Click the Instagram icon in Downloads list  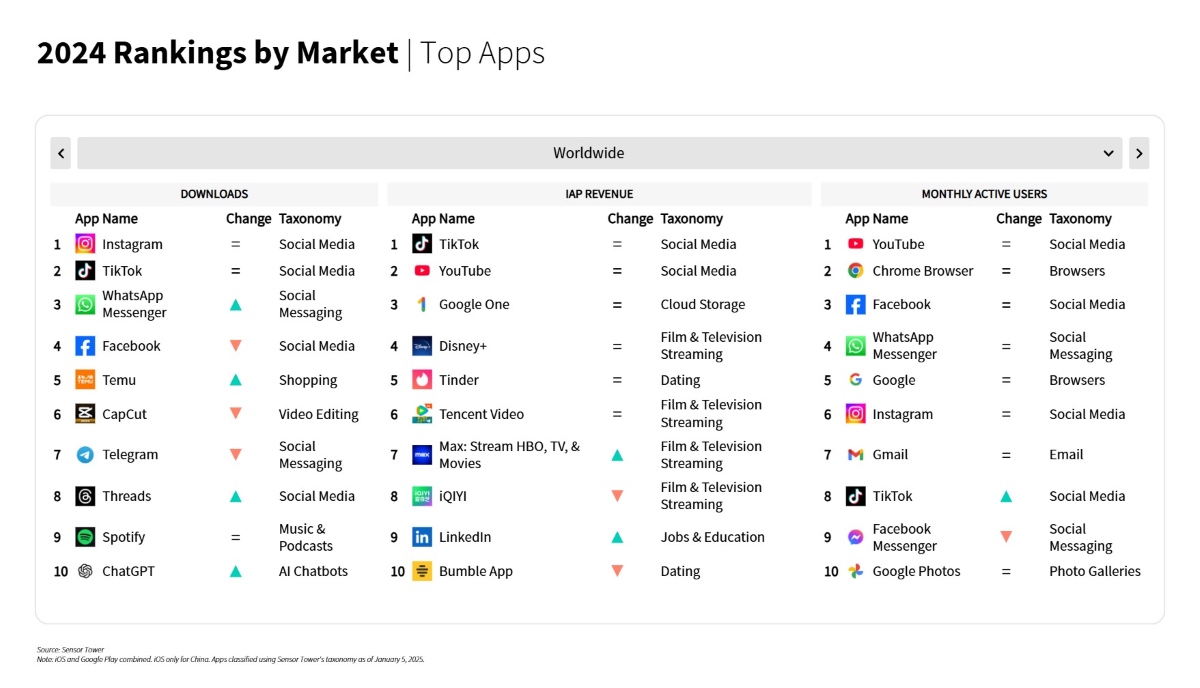click(85, 244)
